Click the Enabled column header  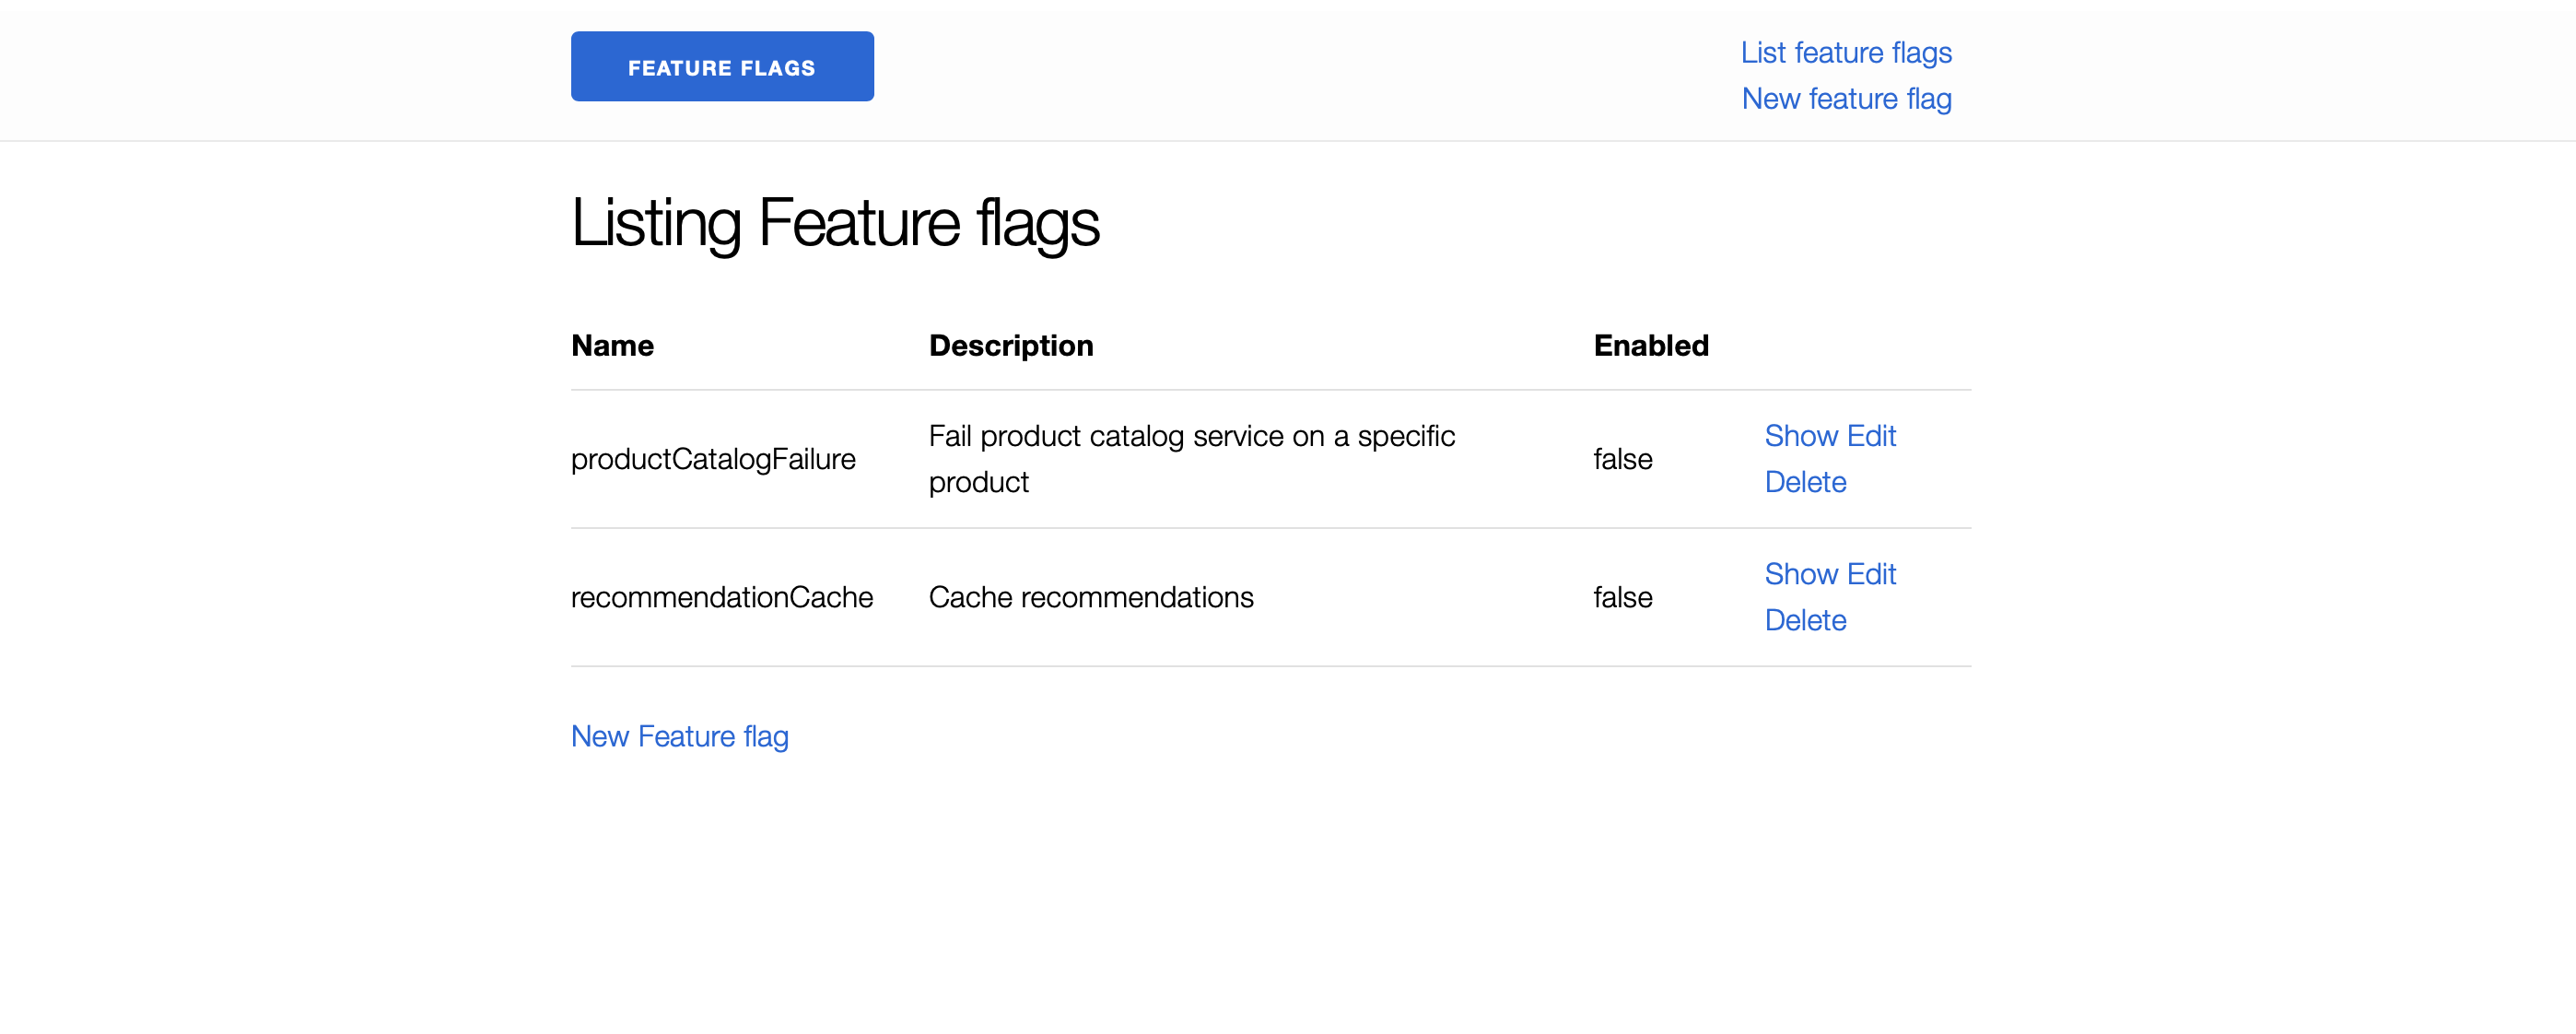tap(1651, 345)
